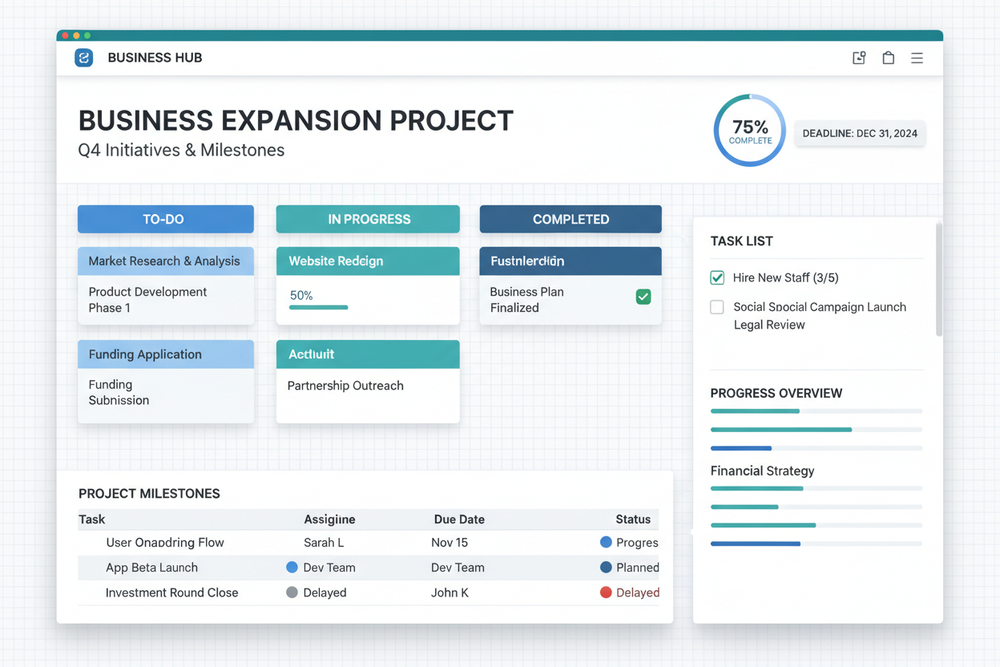Click the John K cell

pos(450,592)
